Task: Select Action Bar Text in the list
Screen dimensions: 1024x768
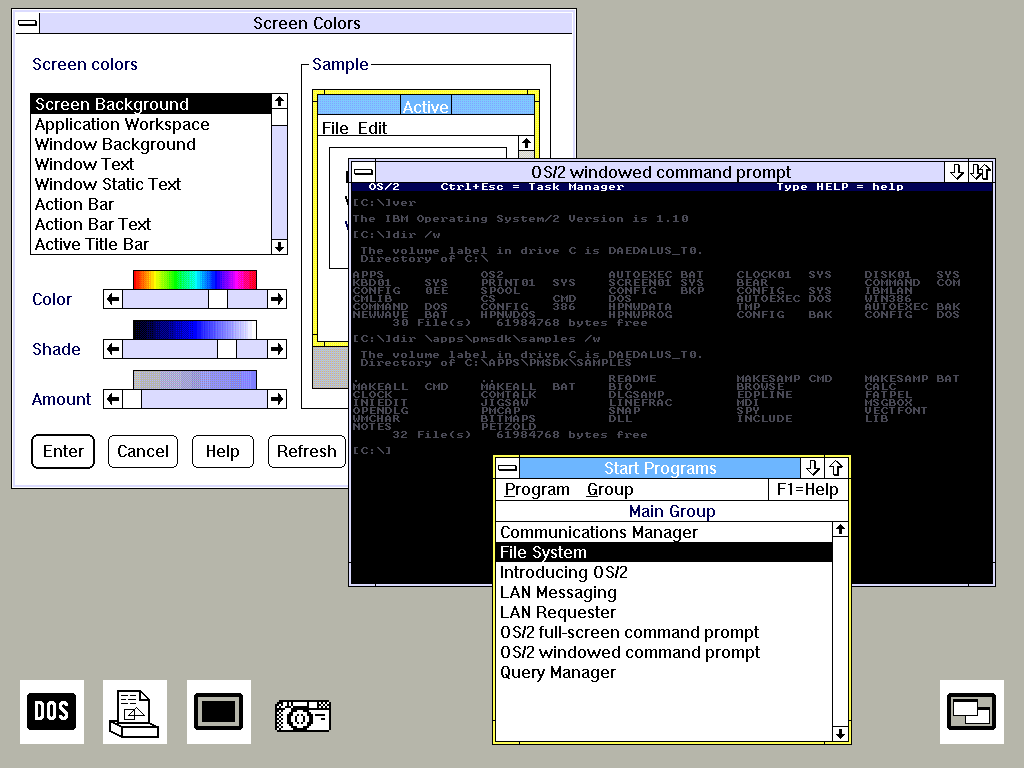Action: coord(151,224)
